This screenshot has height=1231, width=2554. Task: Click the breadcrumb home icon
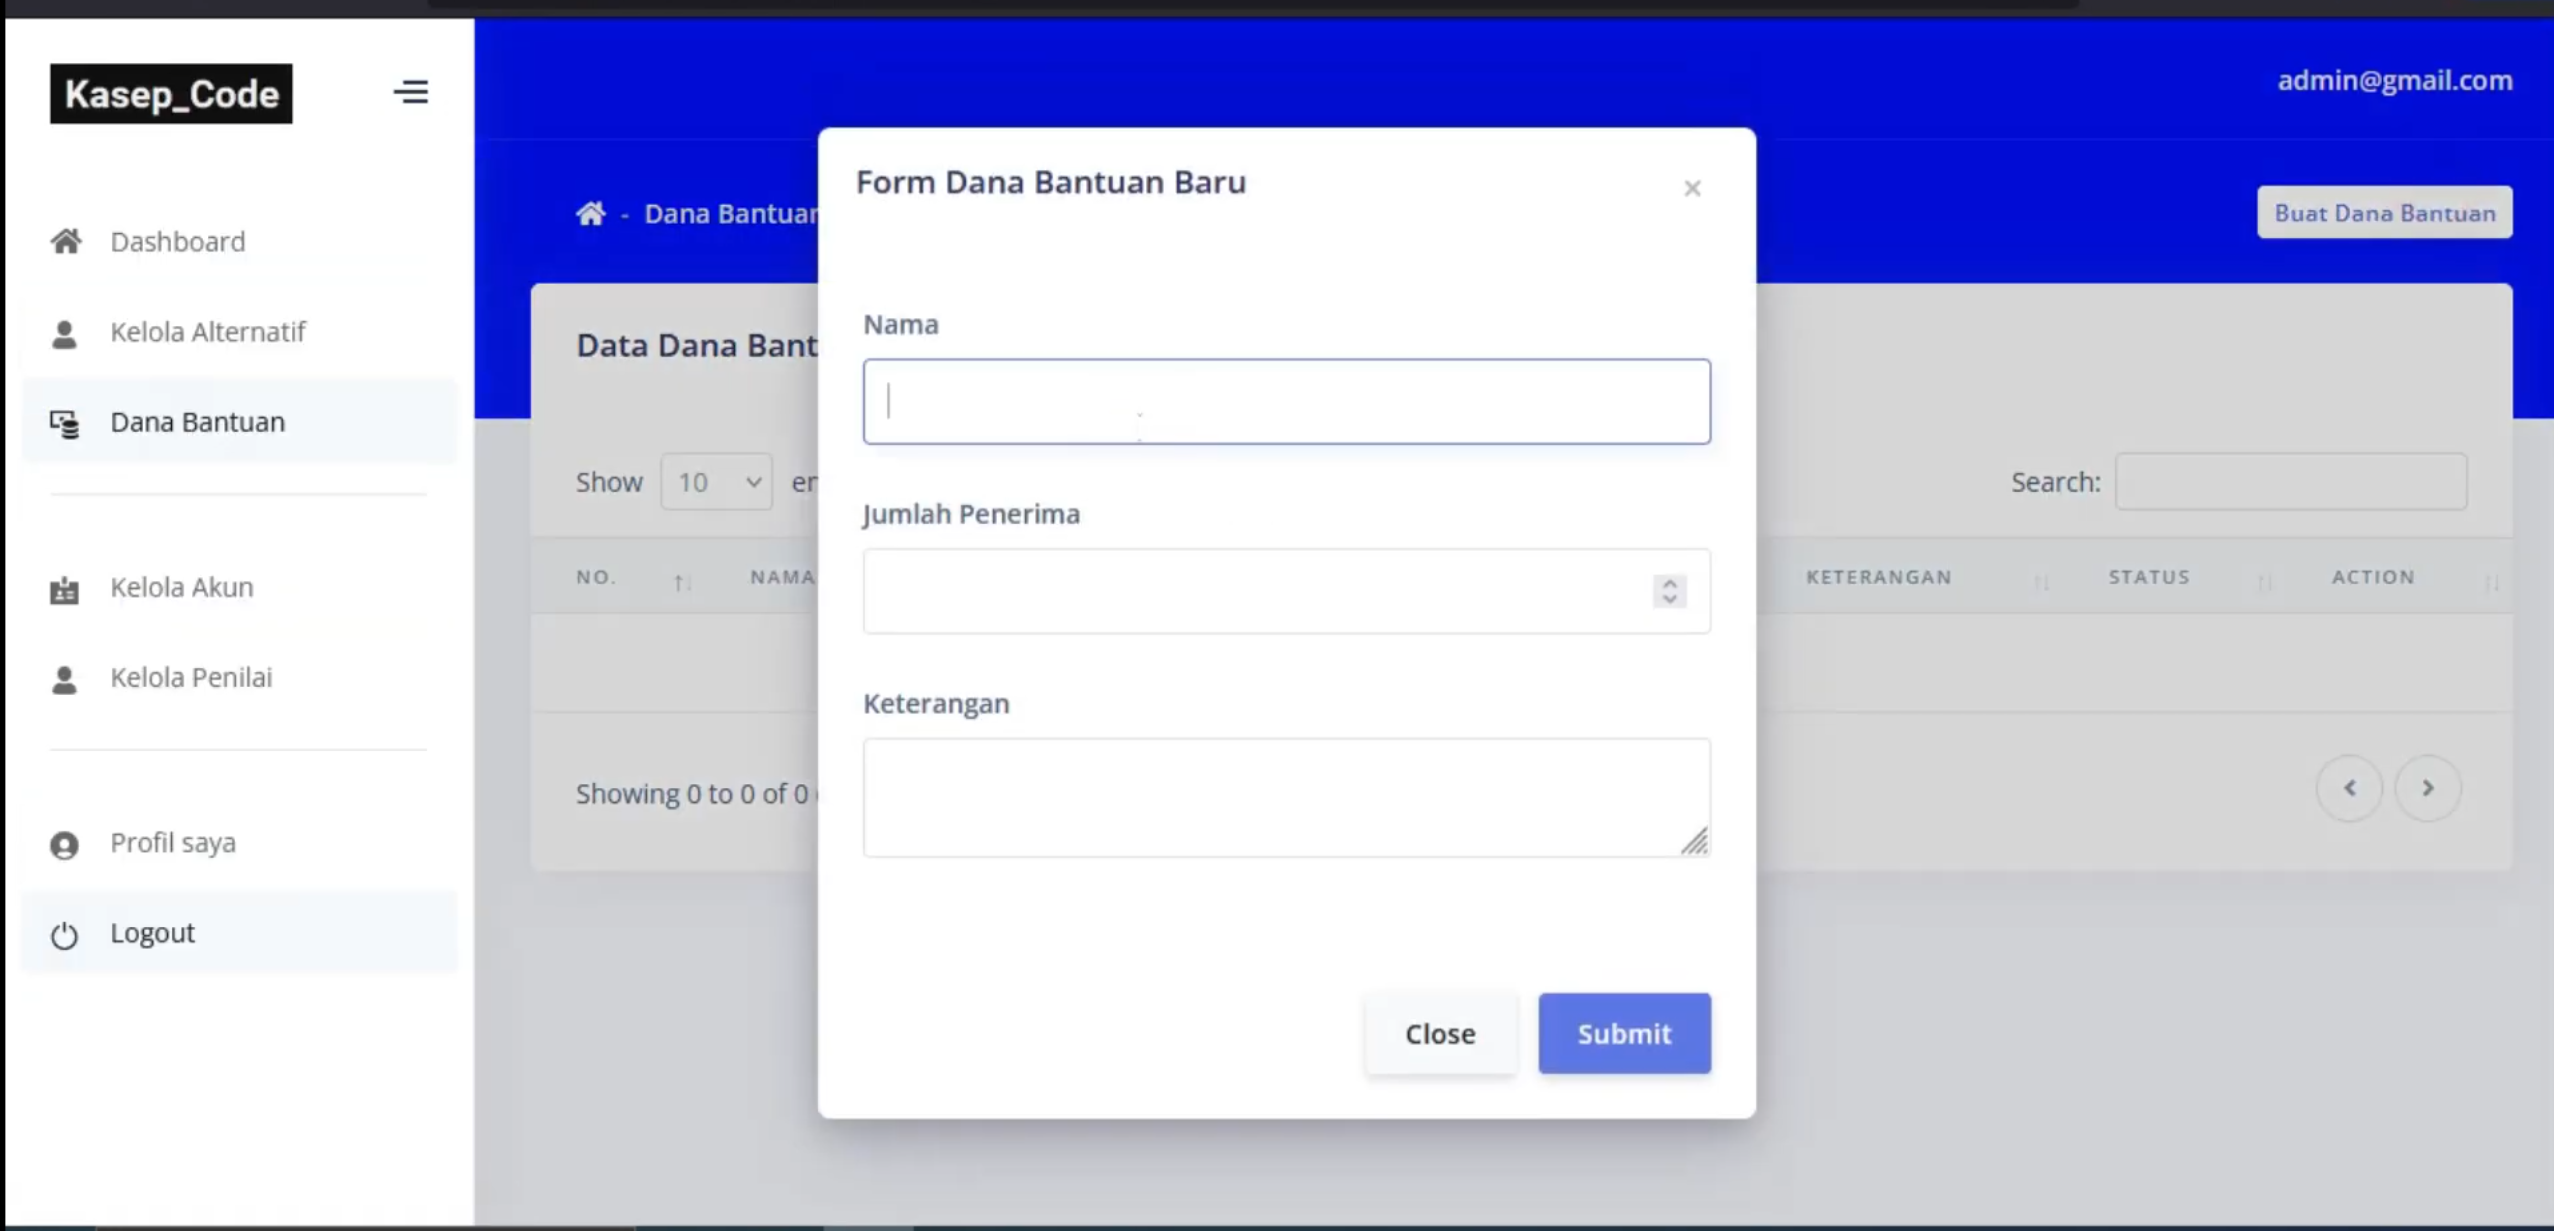click(590, 213)
